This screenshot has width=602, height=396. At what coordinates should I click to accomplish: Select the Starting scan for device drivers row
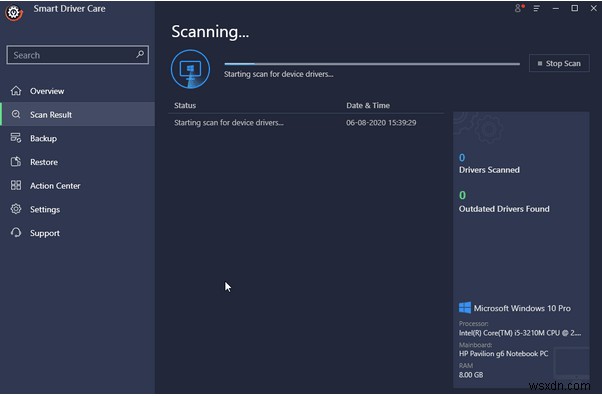[306, 123]
